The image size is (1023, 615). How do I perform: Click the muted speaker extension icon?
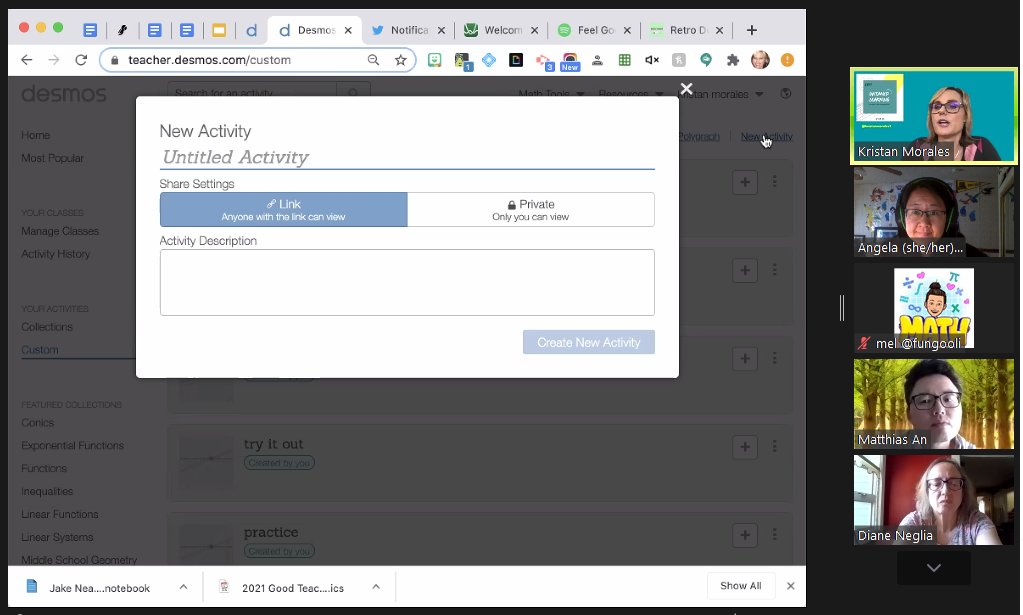(x=652, y=60)
